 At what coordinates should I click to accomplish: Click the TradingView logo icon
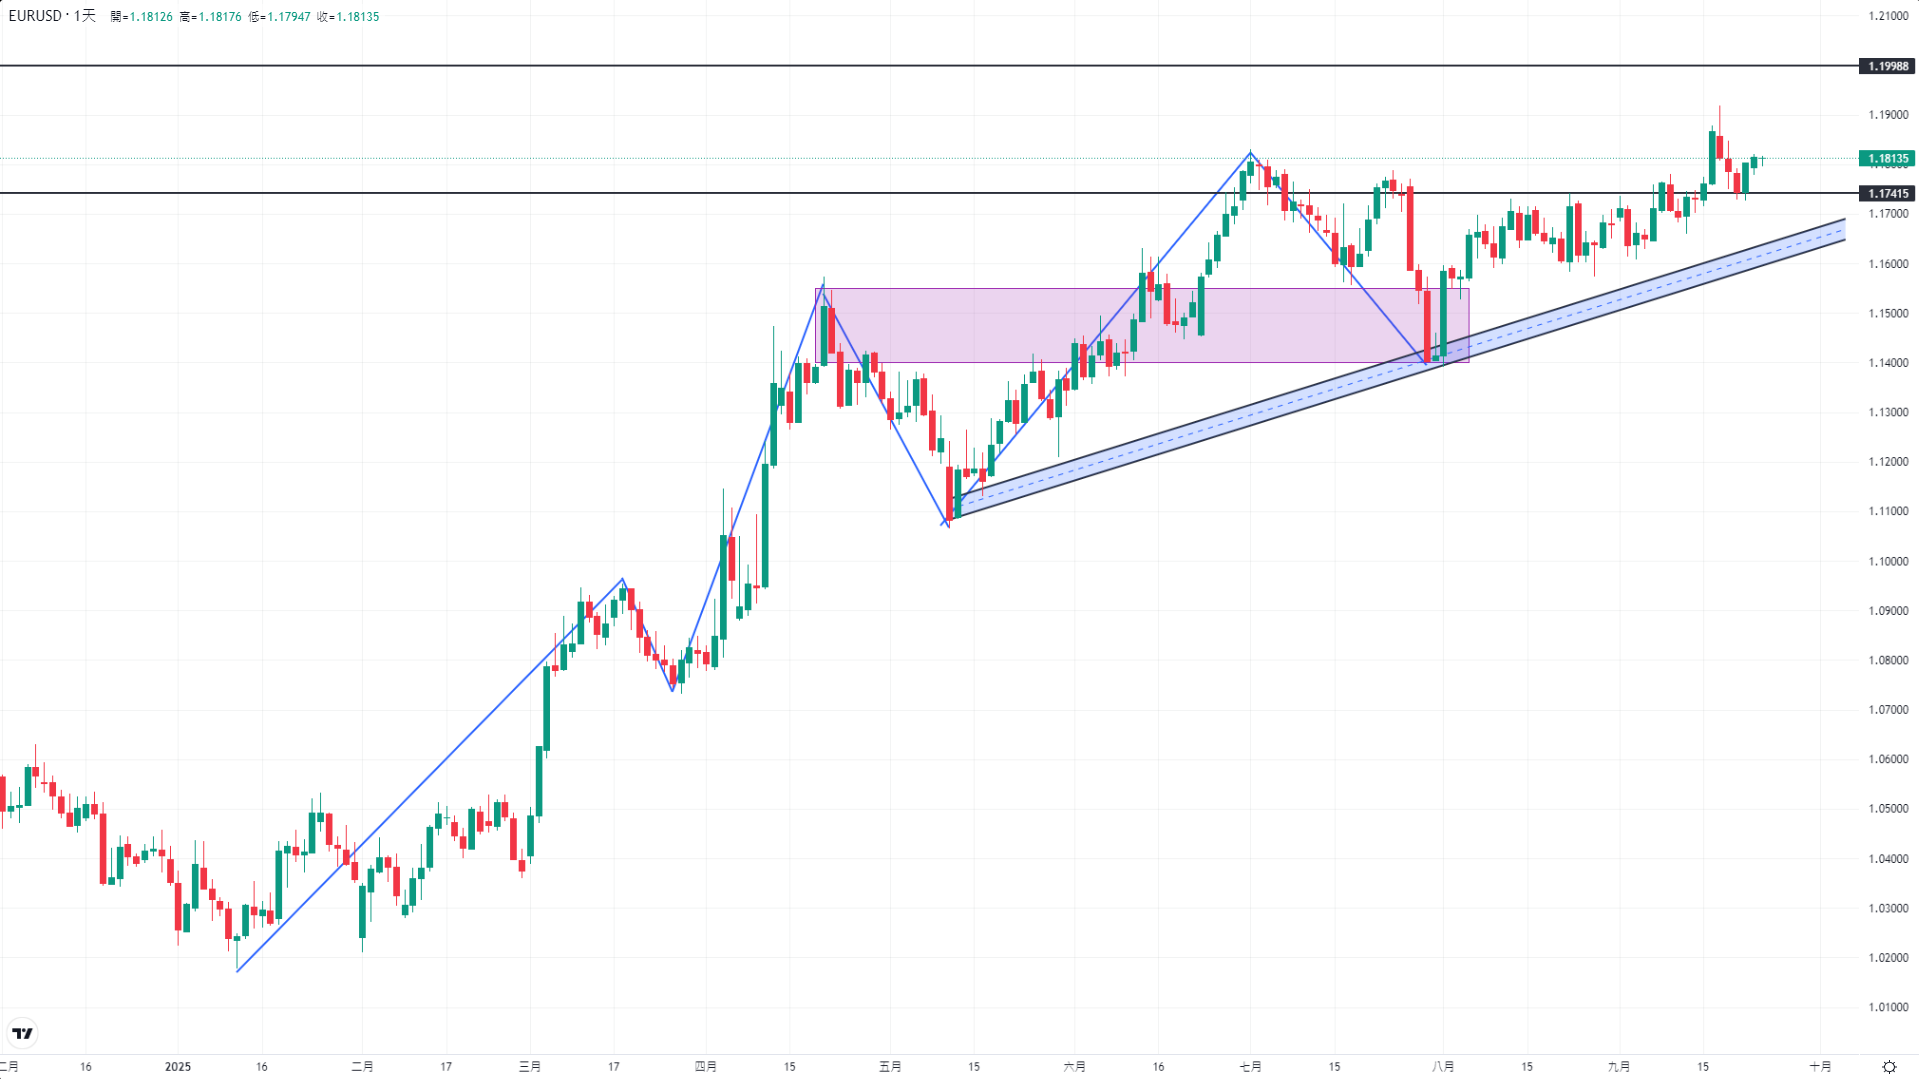point(22,1033)
